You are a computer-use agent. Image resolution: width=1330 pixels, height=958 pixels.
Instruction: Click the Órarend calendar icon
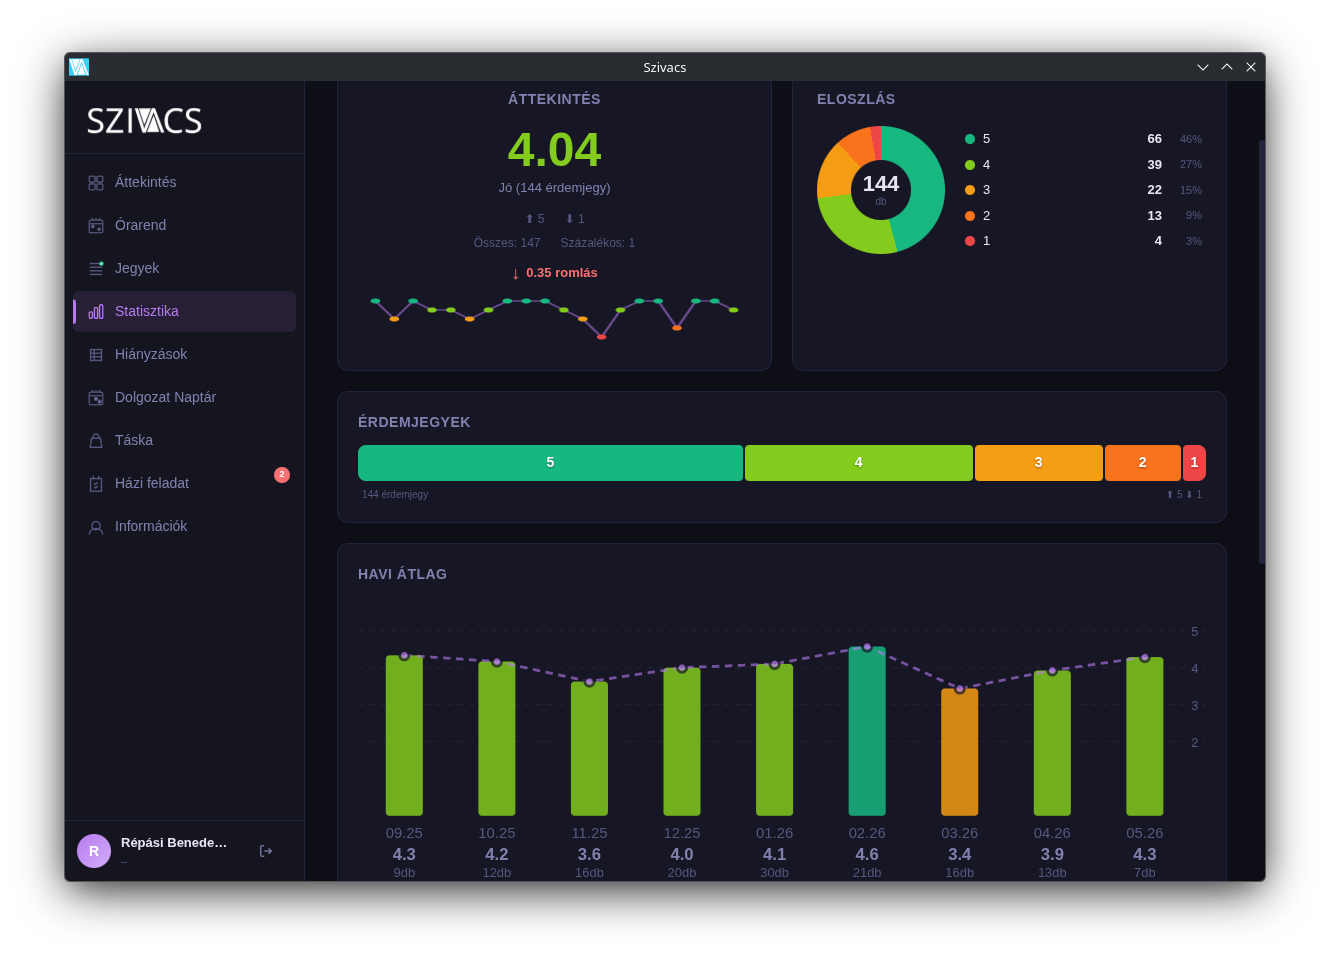pos(96,226)
